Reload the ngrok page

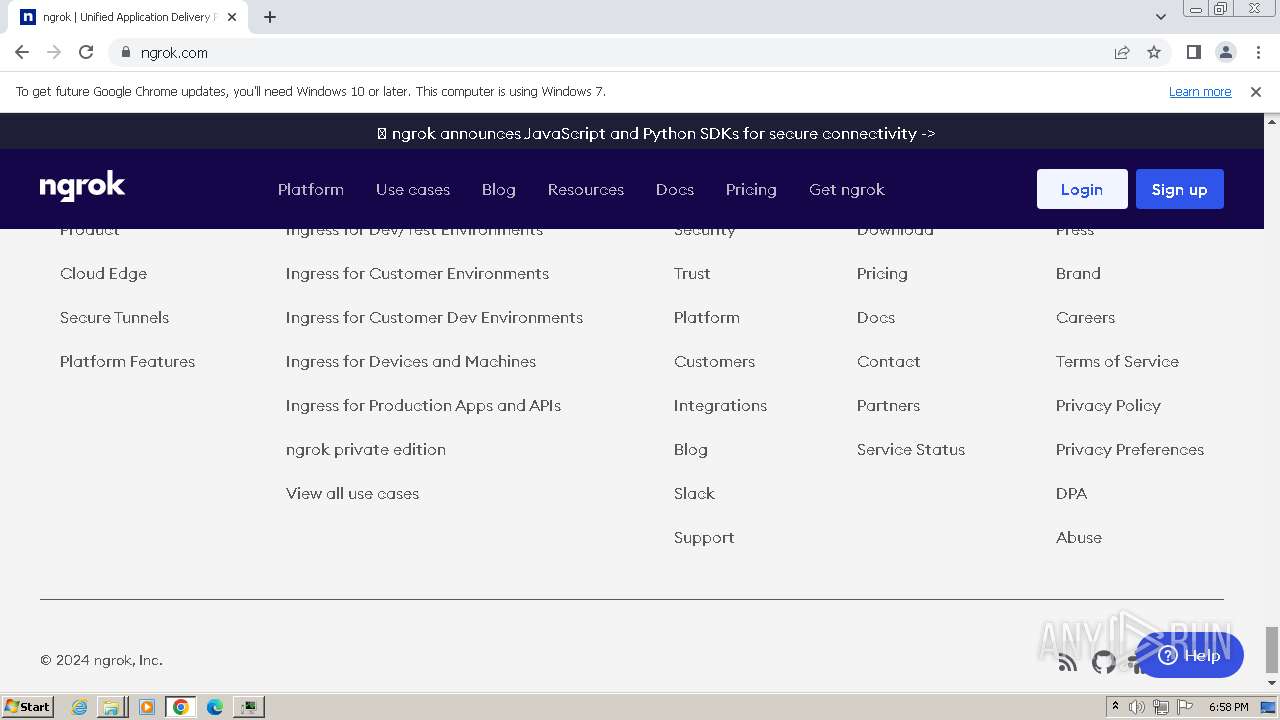[x=86, y=52]
